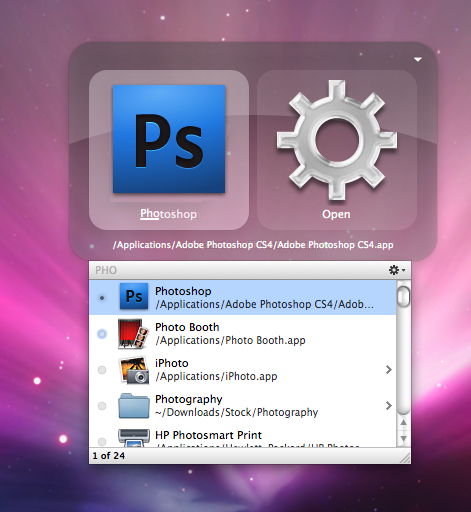Click the large Photoshop icon pane
Viewport: 471px width, 512px height.
tap(169, 150)
